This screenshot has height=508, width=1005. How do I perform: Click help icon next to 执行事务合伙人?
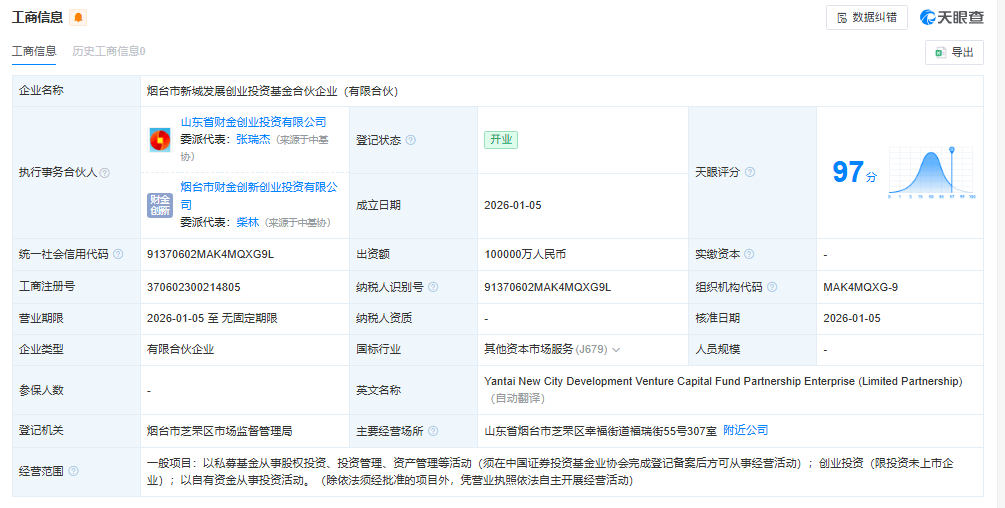point(105,173)
